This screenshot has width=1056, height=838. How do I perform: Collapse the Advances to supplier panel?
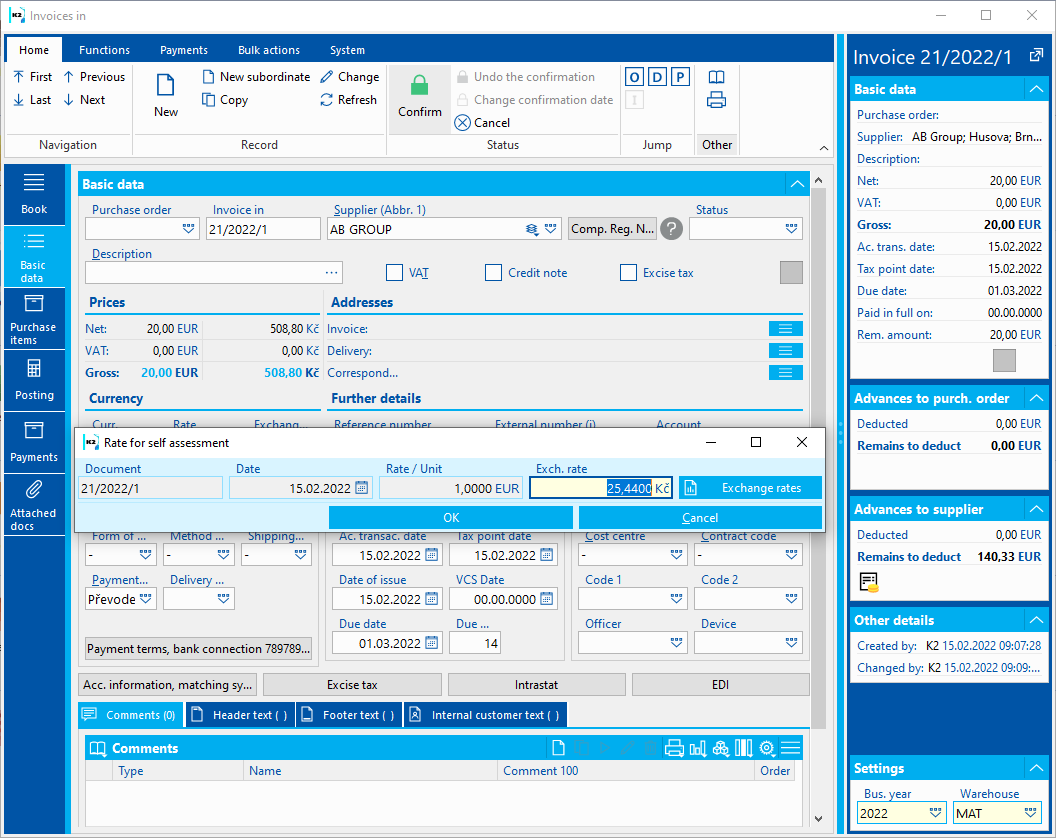point(1036,509)
